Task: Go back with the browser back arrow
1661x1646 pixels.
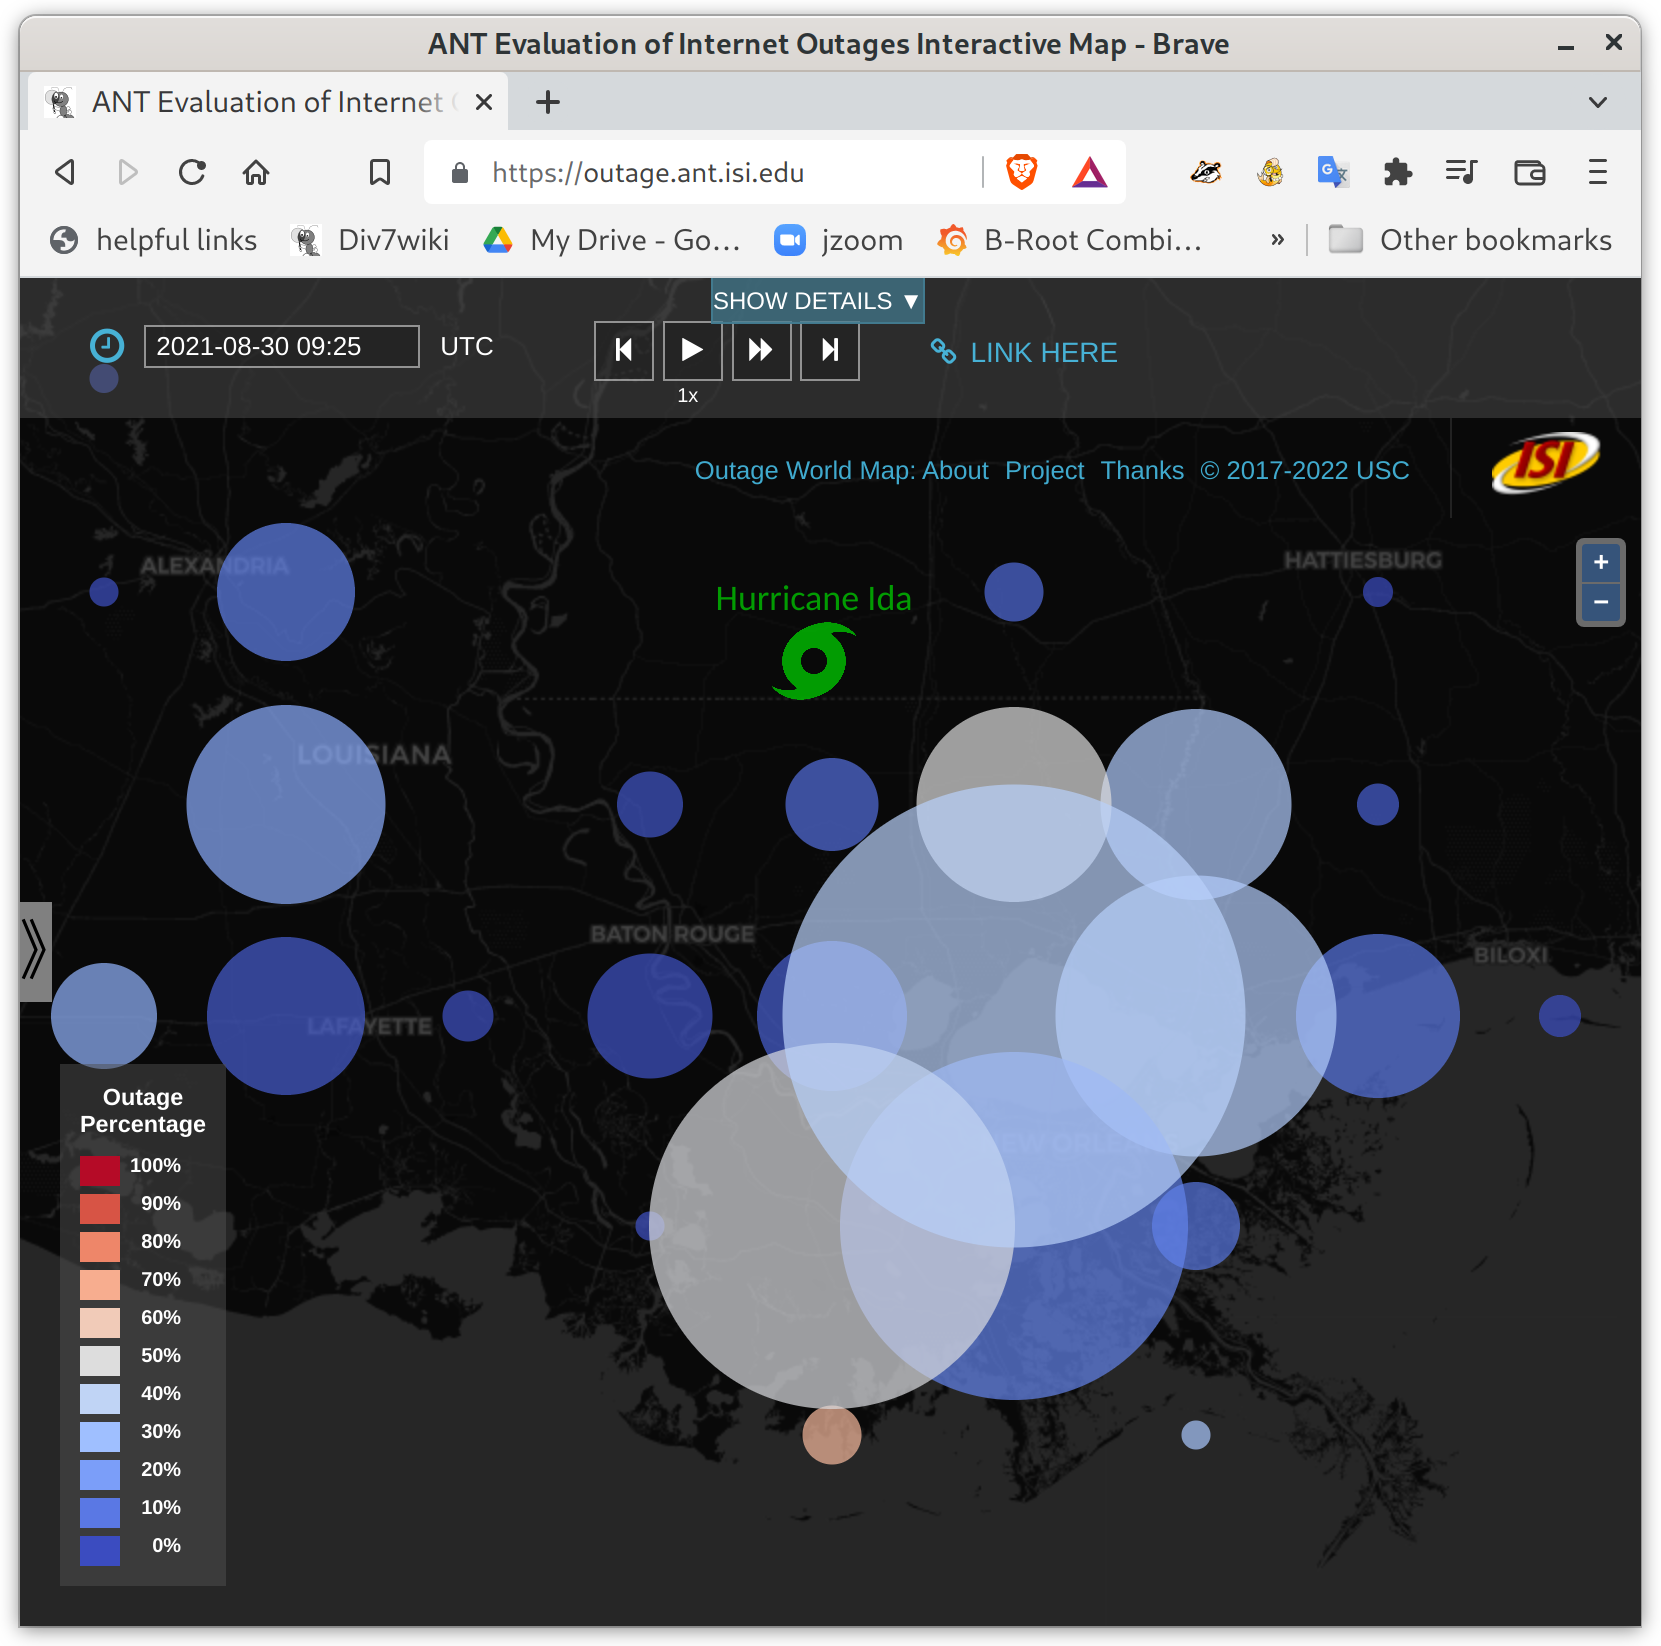Action: [65, 173]
